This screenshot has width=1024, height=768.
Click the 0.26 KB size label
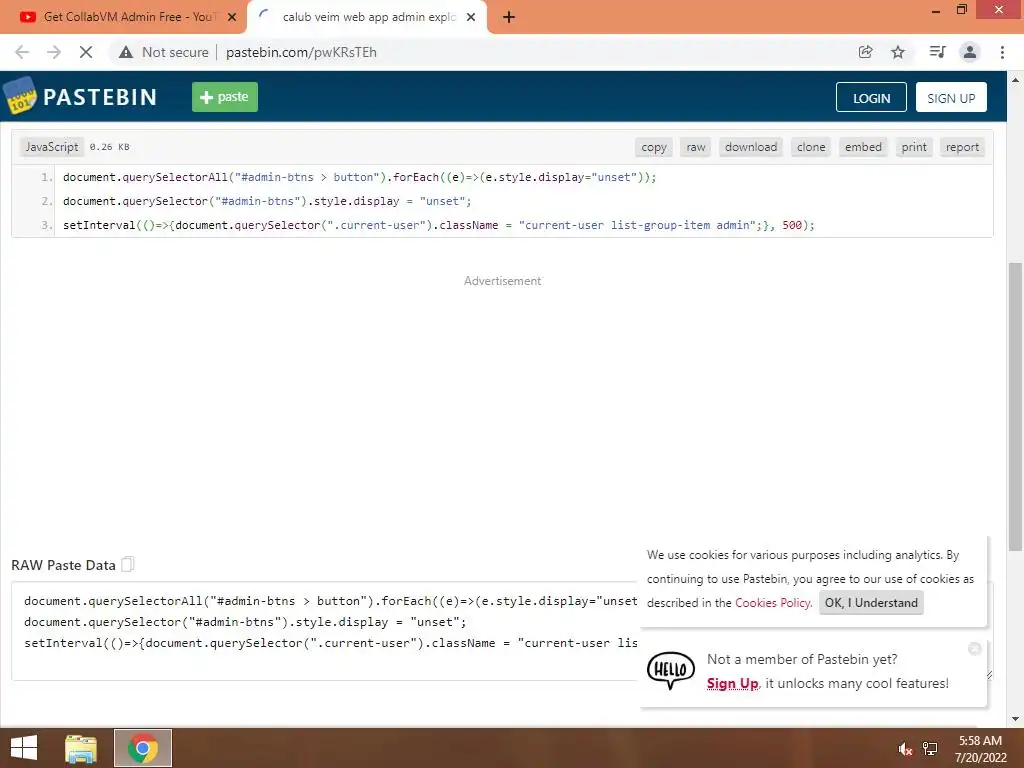coord(110,147)
